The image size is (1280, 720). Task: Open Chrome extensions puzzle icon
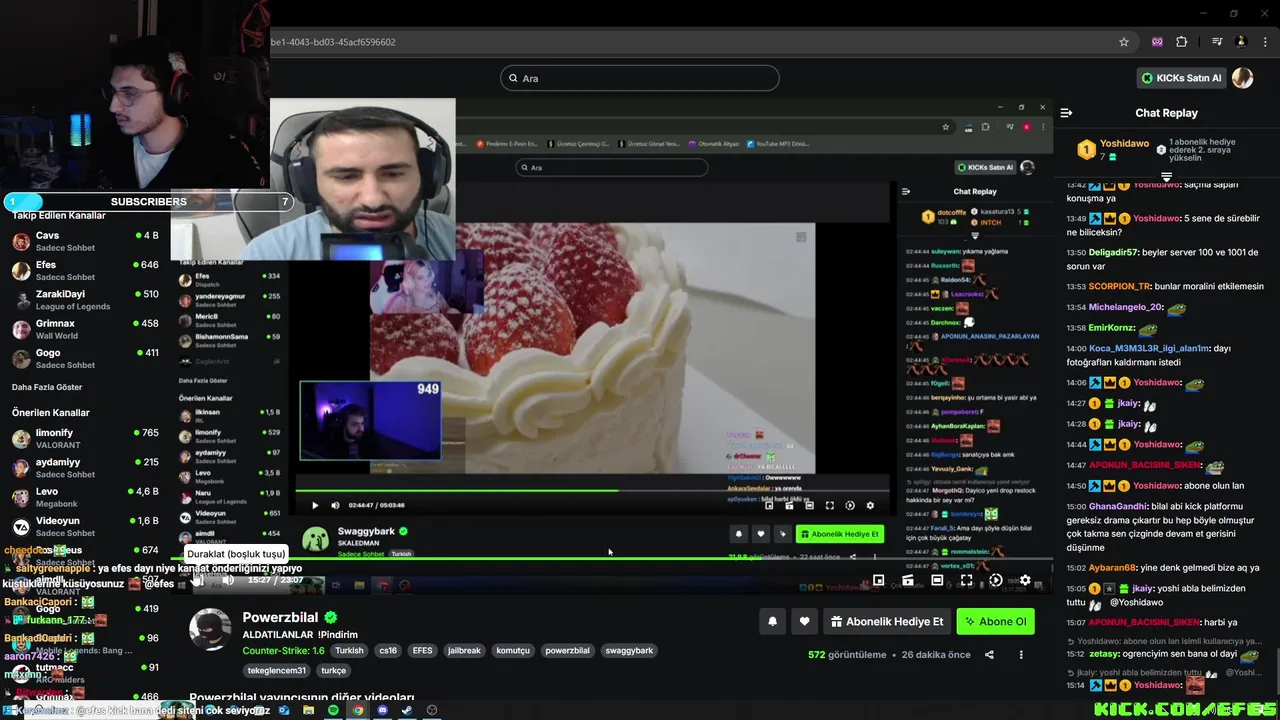click(1182, 42)
